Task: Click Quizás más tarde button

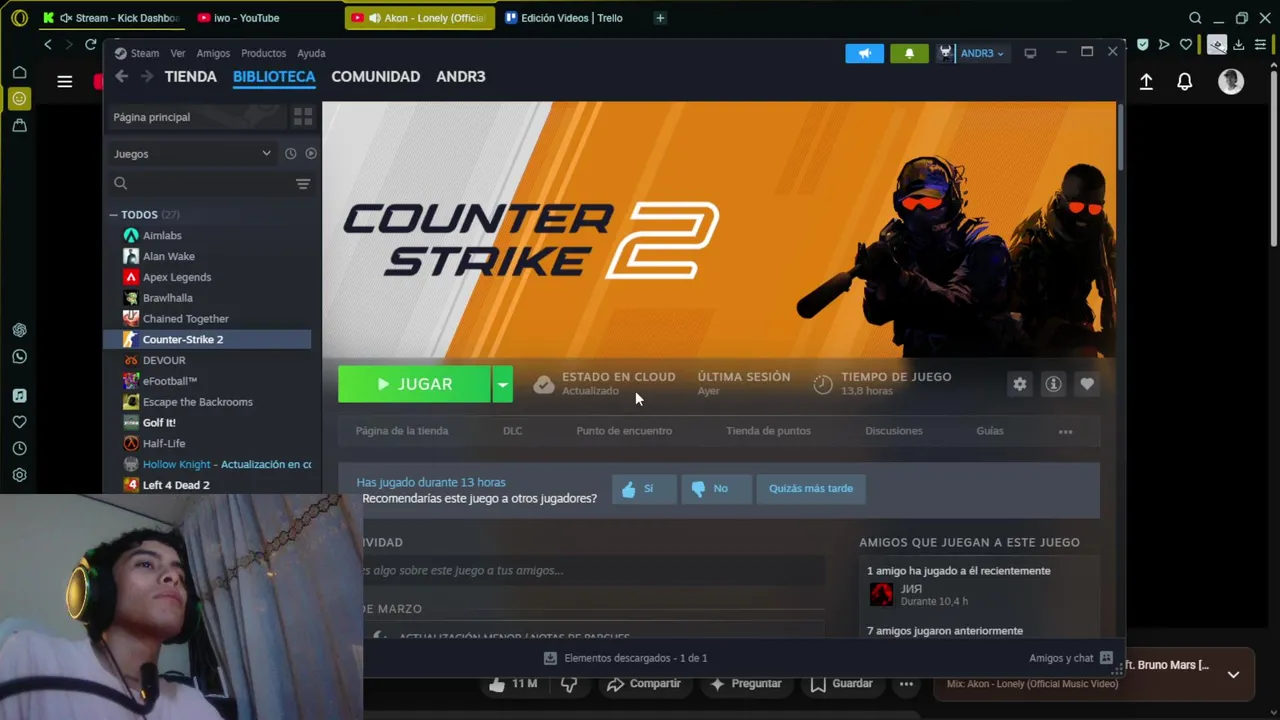Action: [811, 489]
